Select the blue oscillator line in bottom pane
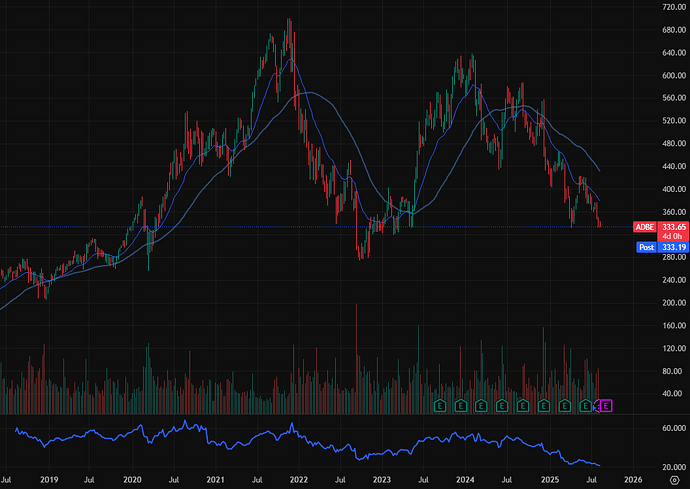The width and height of the screenshot is (690, 489). tap(300, 440)
